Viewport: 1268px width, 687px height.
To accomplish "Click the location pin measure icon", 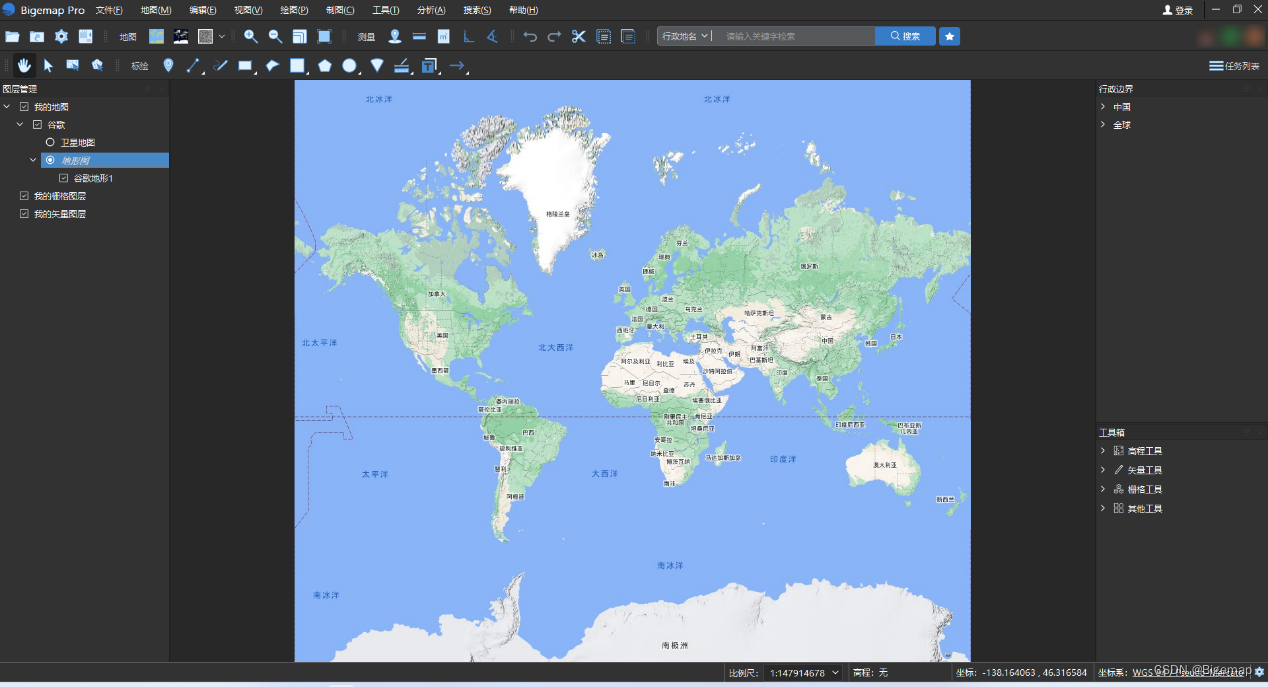I will (395, 37).
